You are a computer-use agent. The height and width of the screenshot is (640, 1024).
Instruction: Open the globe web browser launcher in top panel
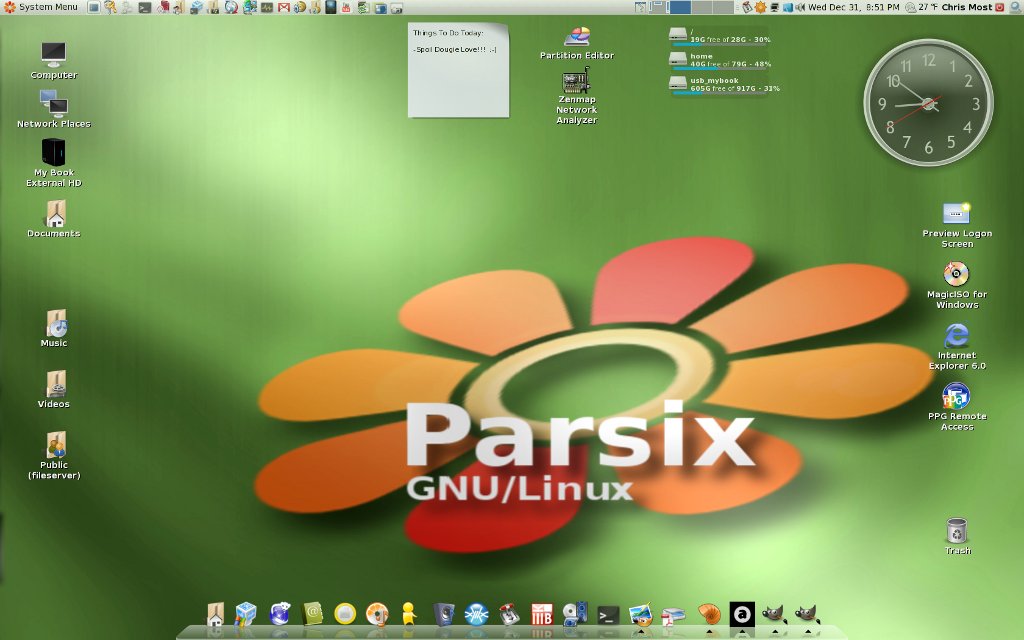click(231, 7)
